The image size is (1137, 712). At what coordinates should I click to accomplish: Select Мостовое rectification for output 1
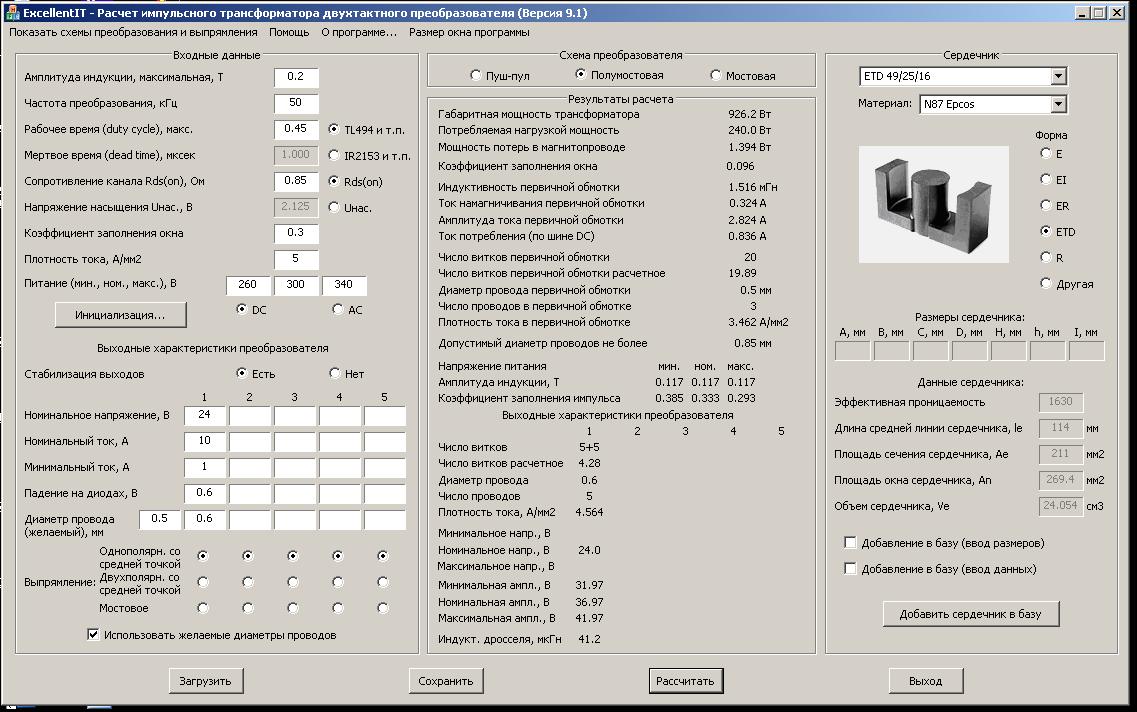pos(203,608)
